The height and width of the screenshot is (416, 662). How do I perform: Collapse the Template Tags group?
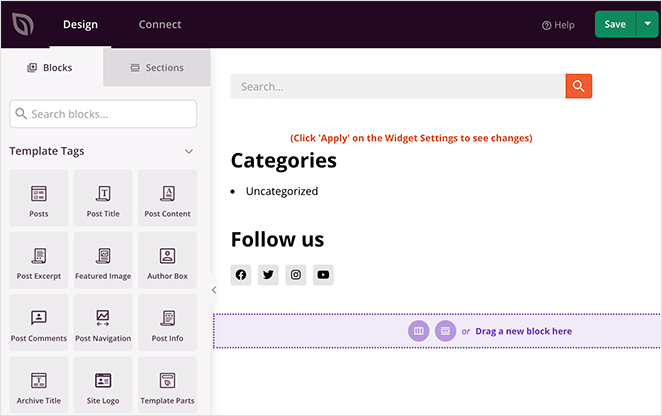click(x=189, y=151)
